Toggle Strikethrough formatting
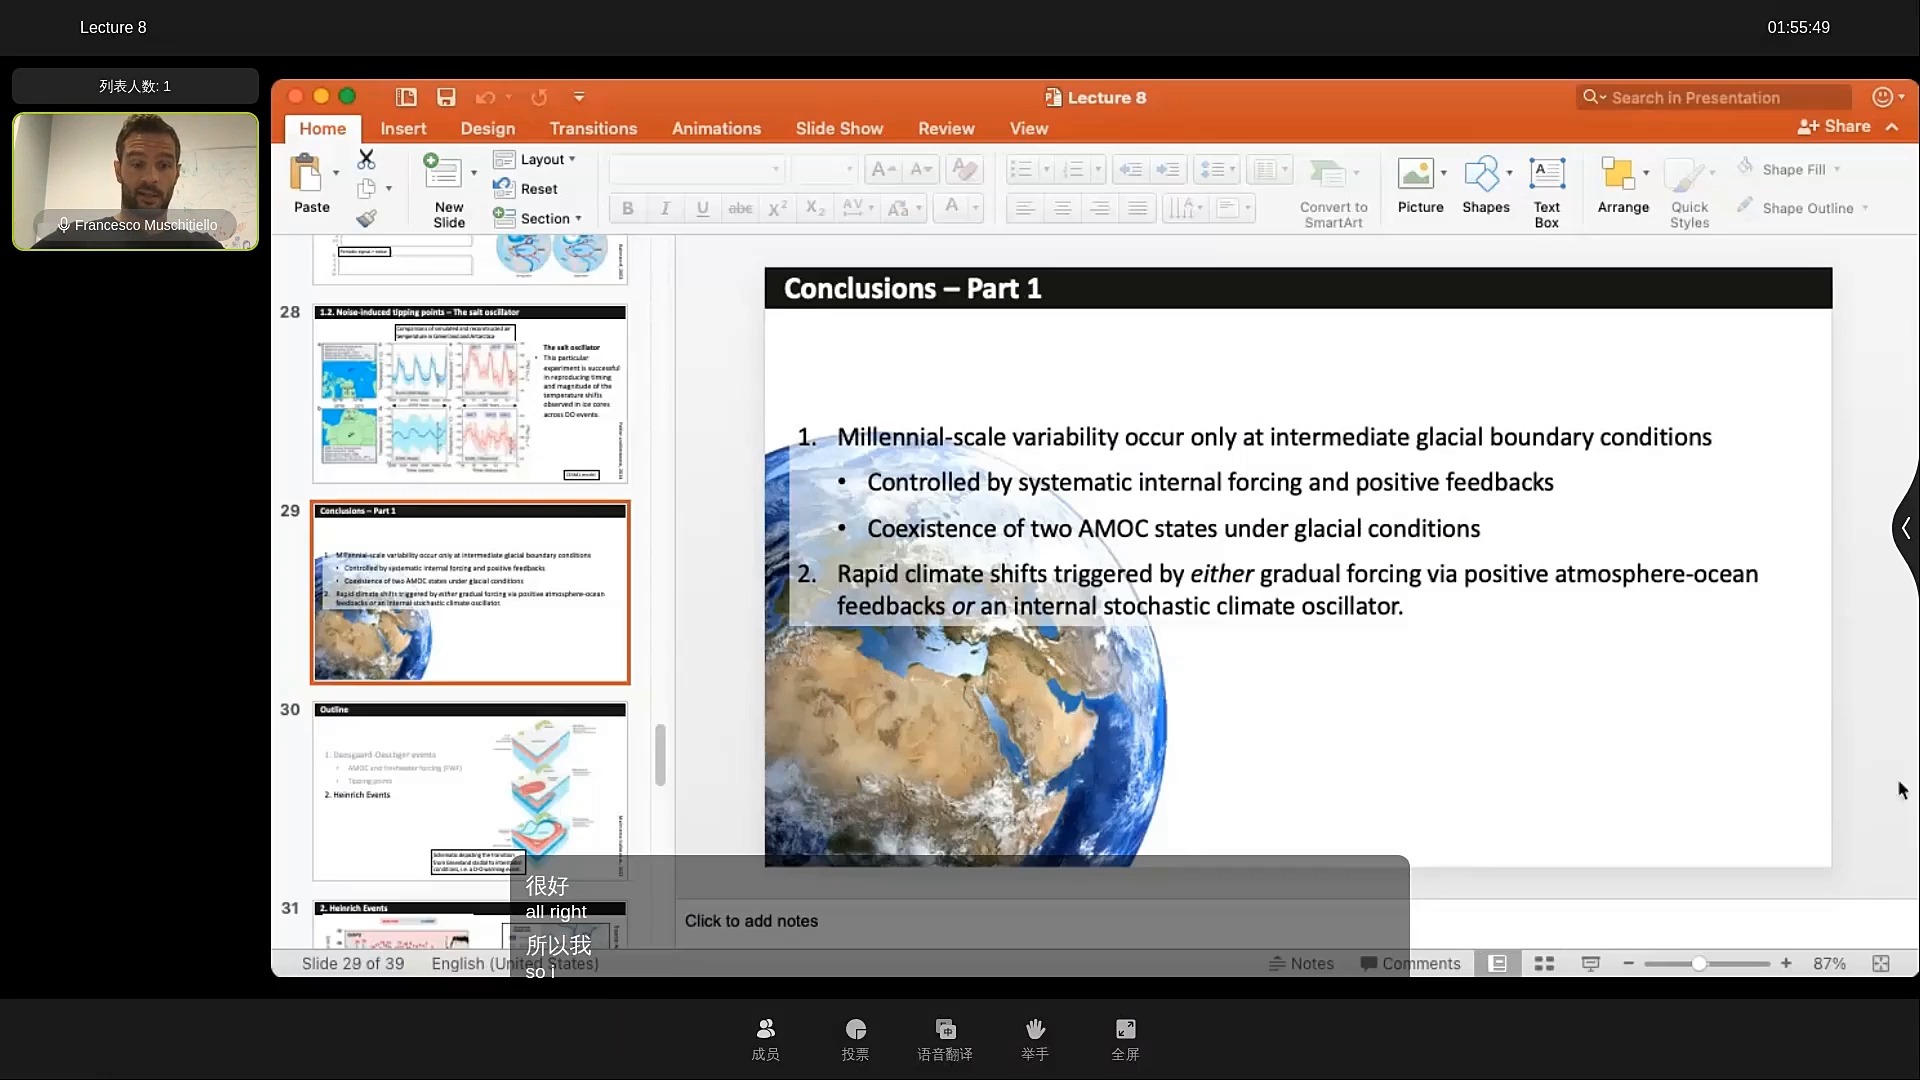This screenshot has height=1080, width=1920. 740,208
